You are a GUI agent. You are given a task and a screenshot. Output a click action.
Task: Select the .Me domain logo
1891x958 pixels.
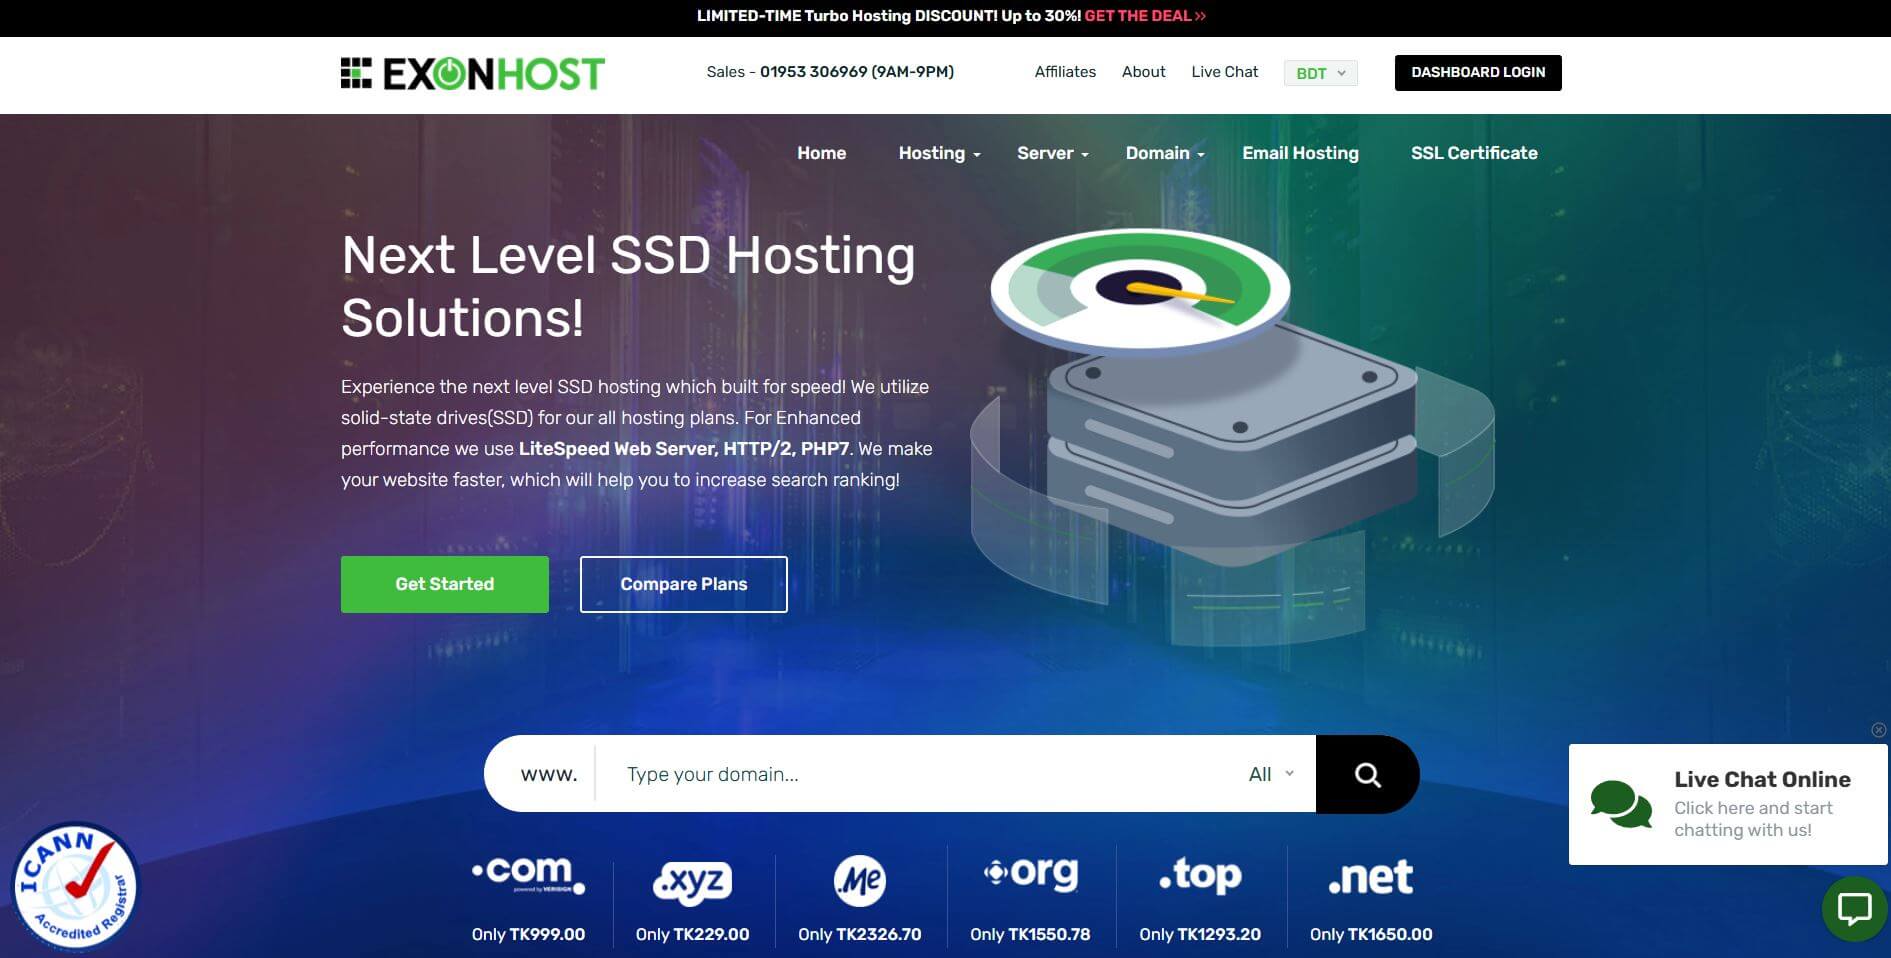[860, 880]
